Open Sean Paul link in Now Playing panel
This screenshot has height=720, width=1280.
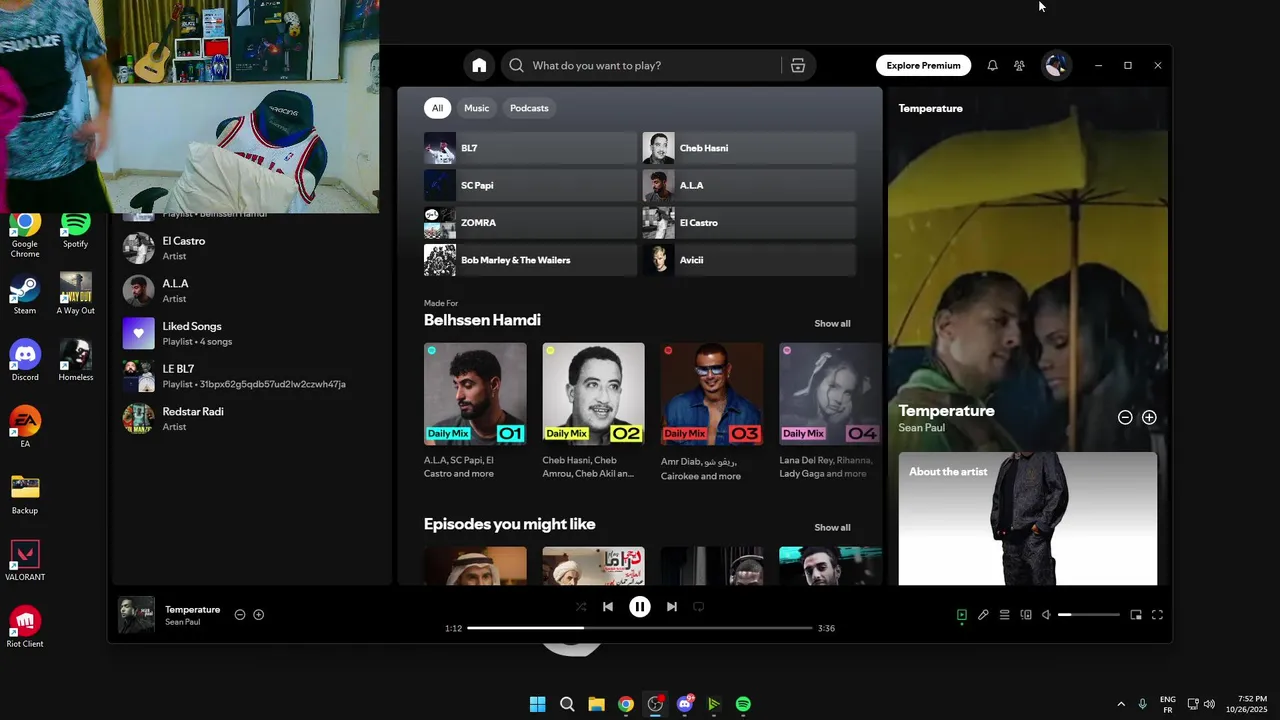click(921, 428)
